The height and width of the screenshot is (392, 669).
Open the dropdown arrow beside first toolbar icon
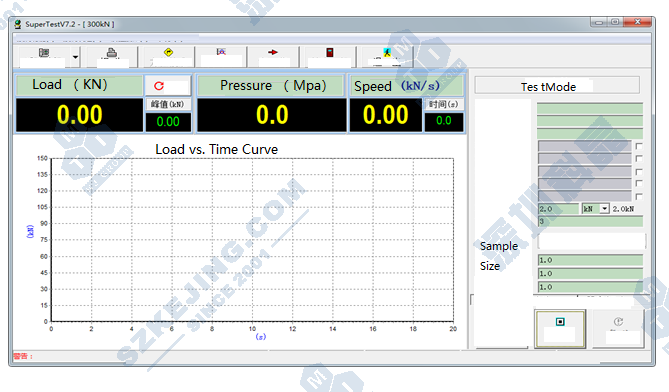pyautogui.click(x=75, y=57)
